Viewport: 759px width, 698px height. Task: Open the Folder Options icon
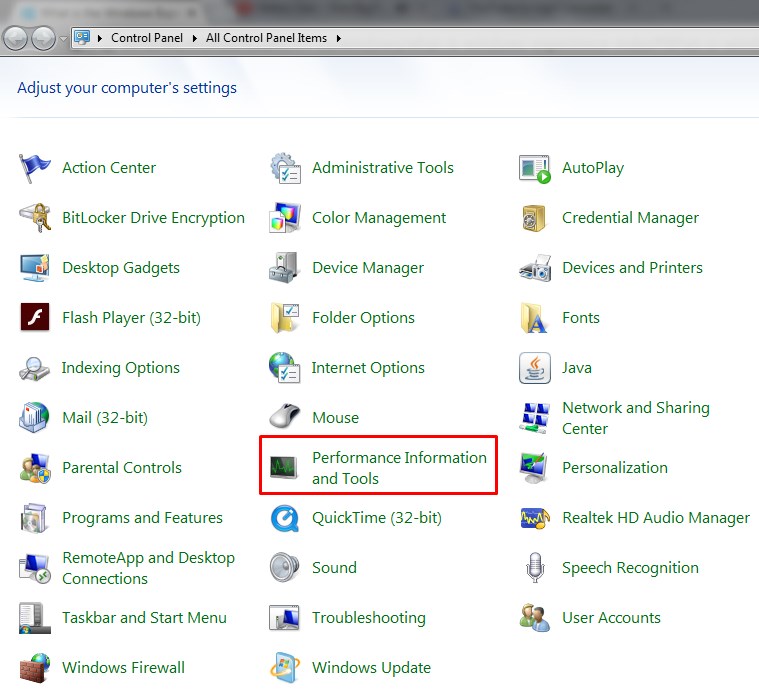coord(285,318)
